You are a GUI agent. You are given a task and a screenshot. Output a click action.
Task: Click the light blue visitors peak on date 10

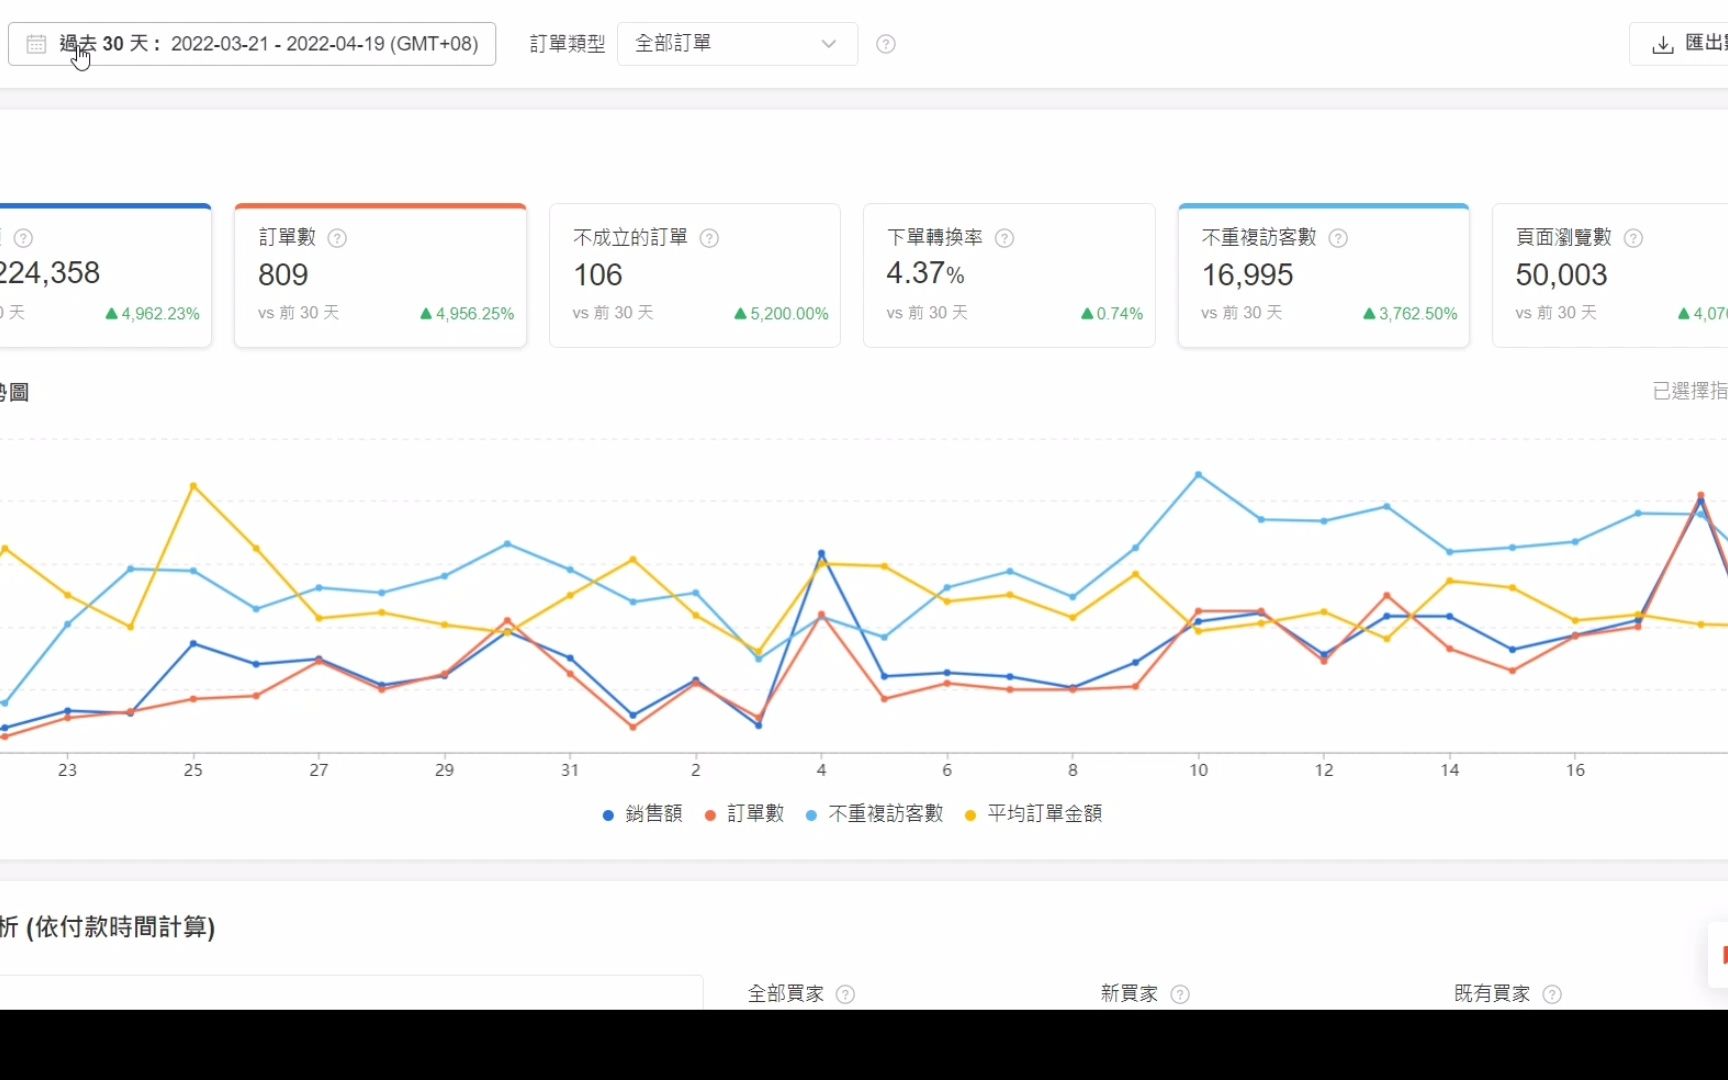[x=1198, y=475]
